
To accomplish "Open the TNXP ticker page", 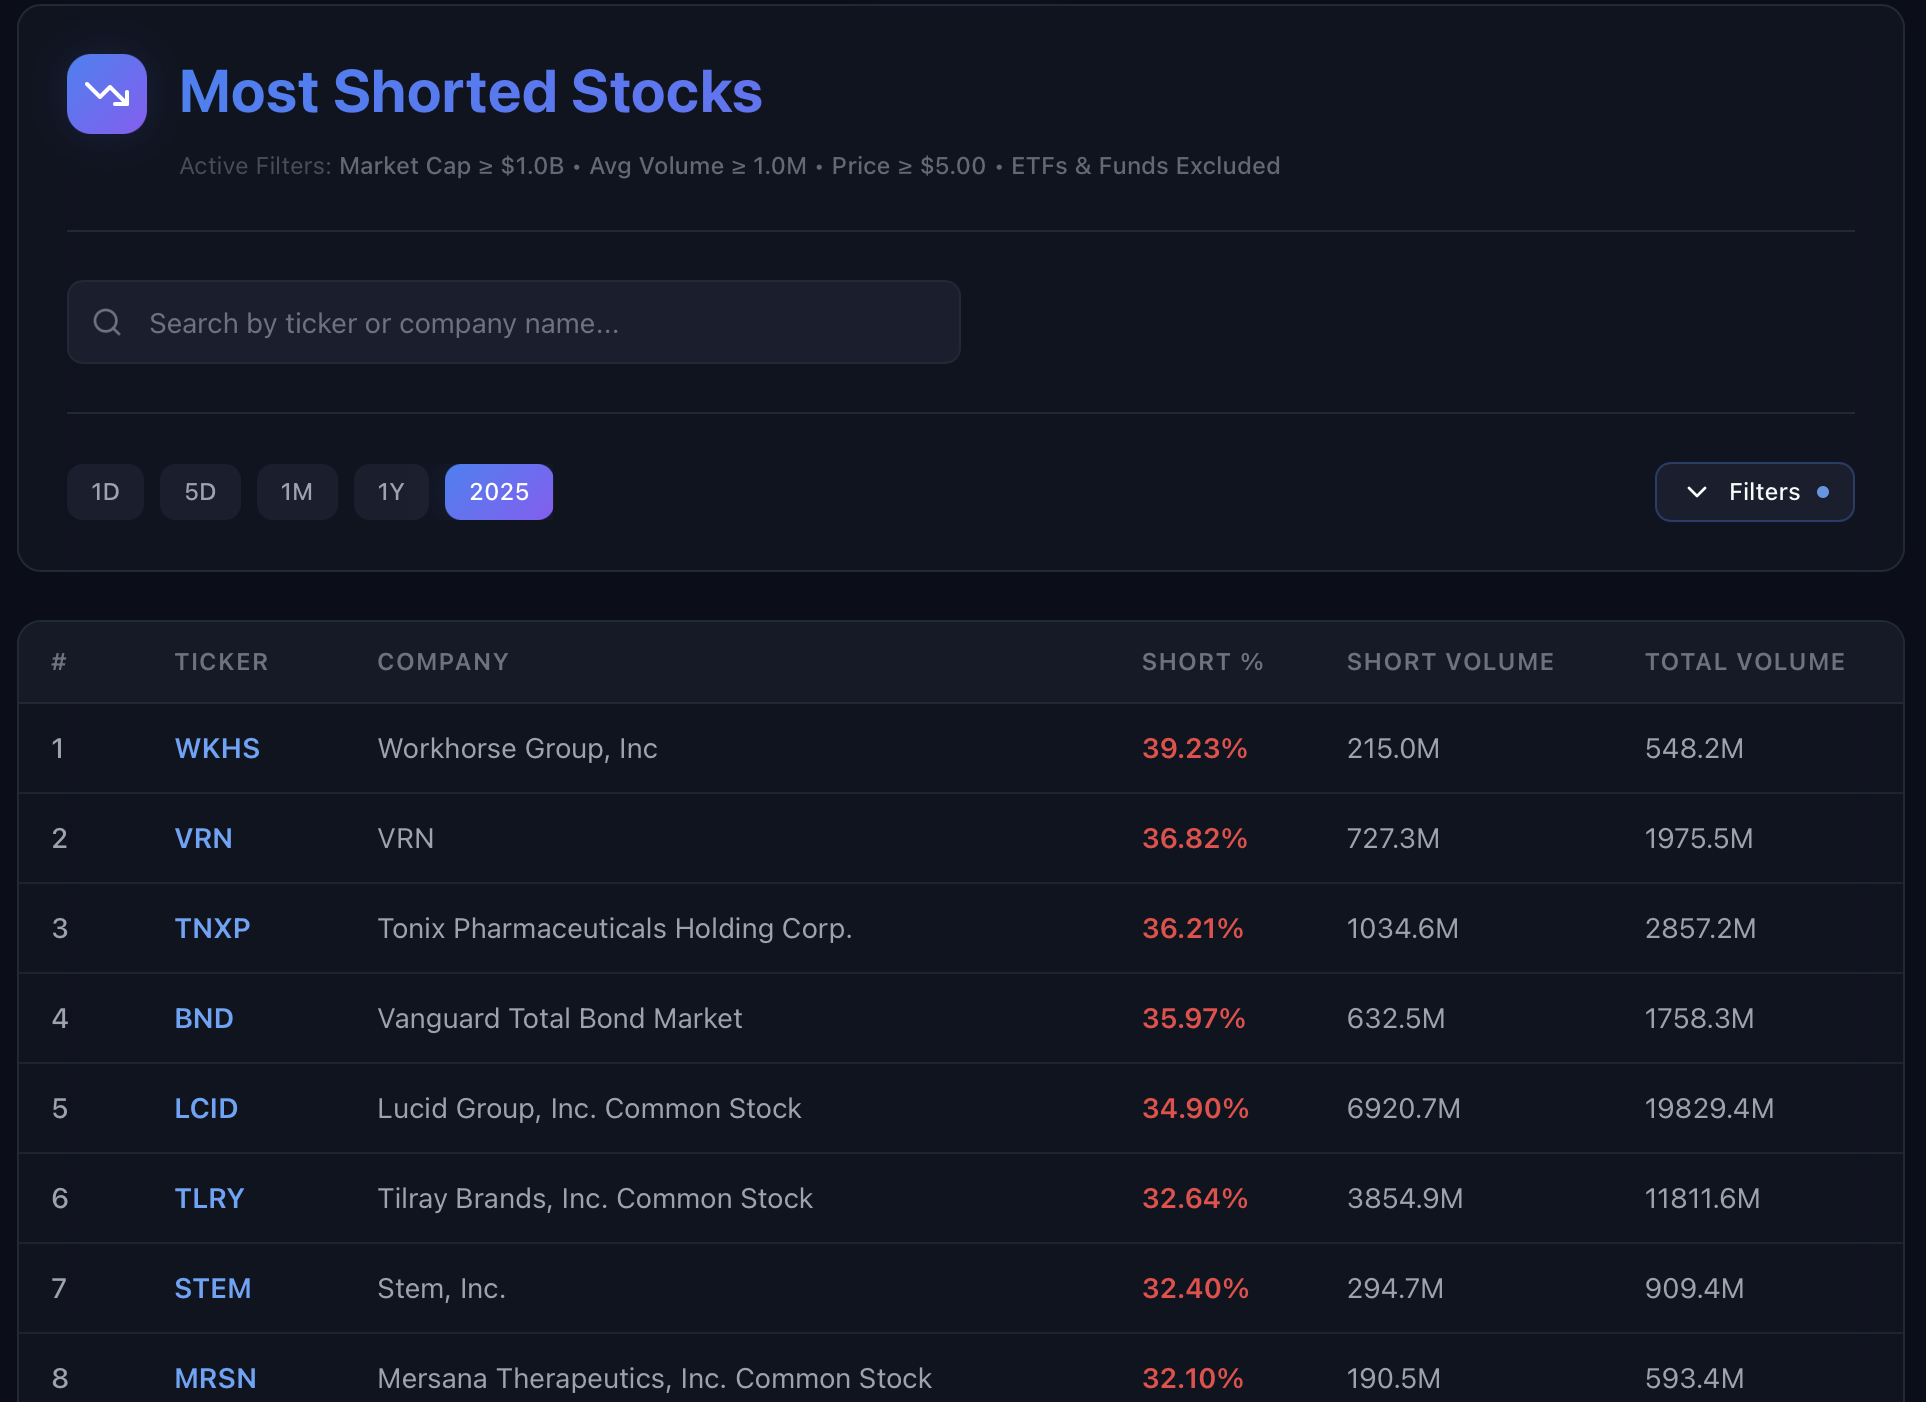I will (x=212, y=928).
